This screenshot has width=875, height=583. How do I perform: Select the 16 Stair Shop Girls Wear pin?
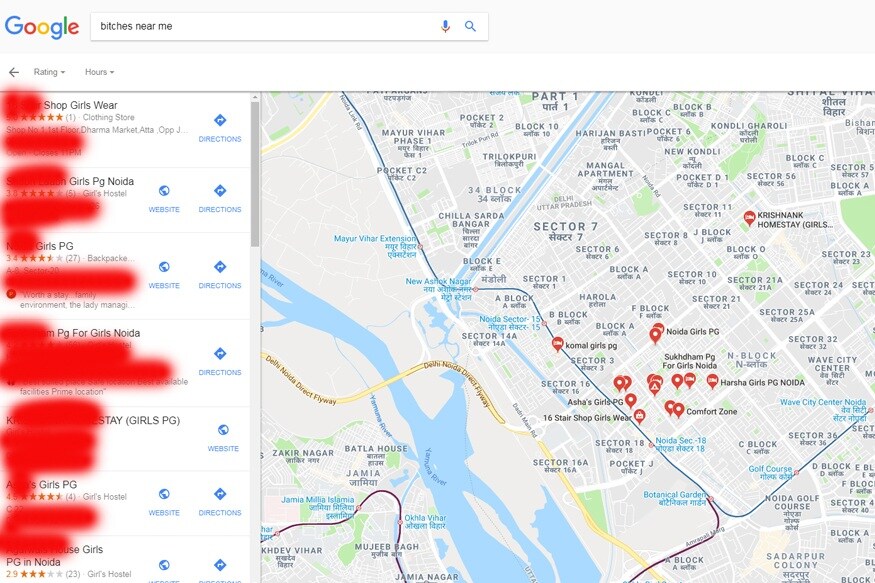pos(640,416)
